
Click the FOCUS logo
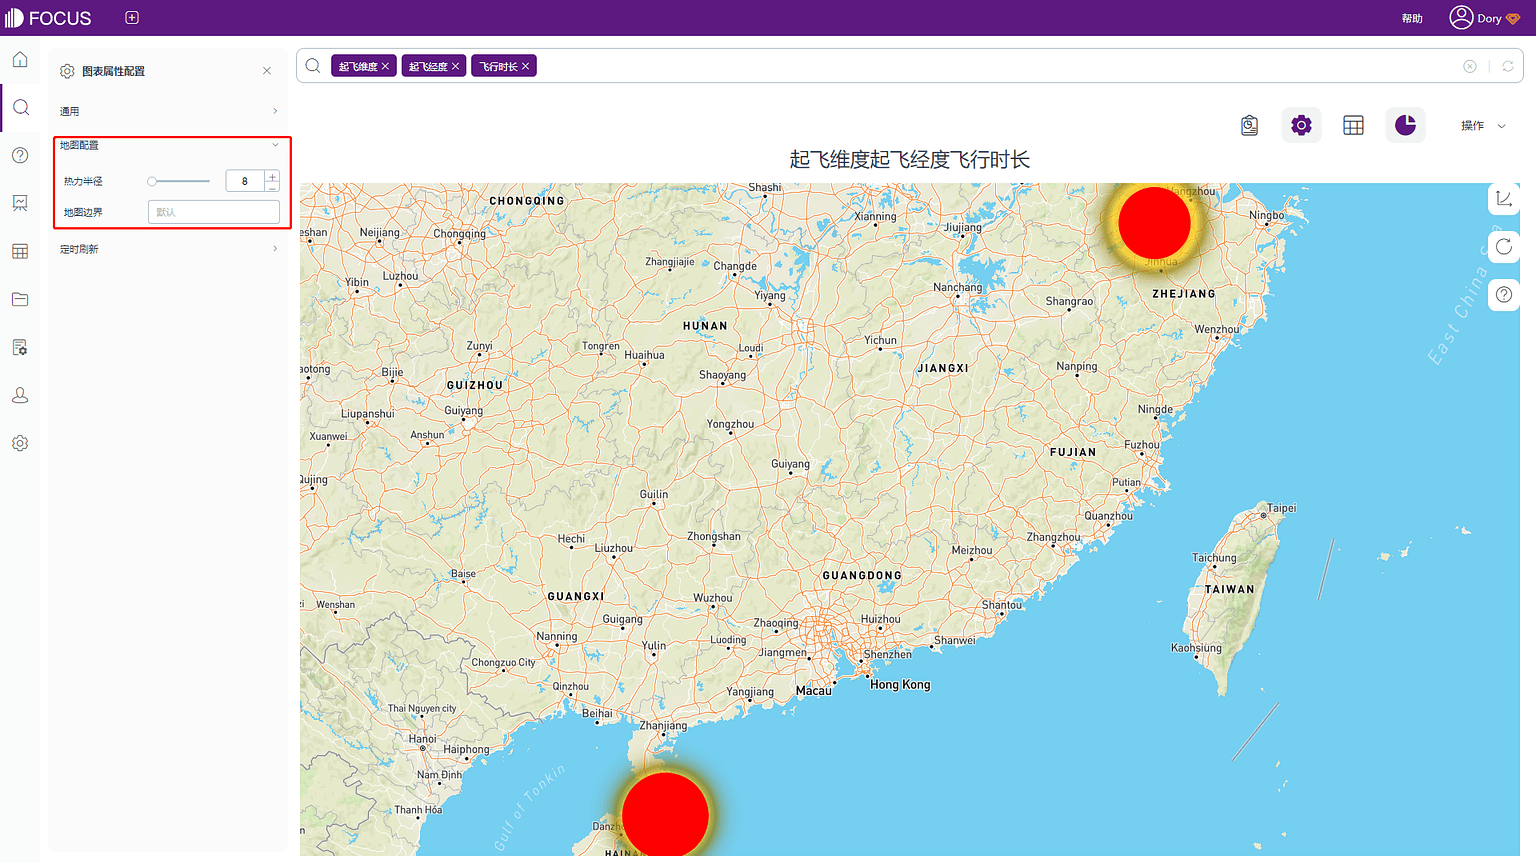48,18
